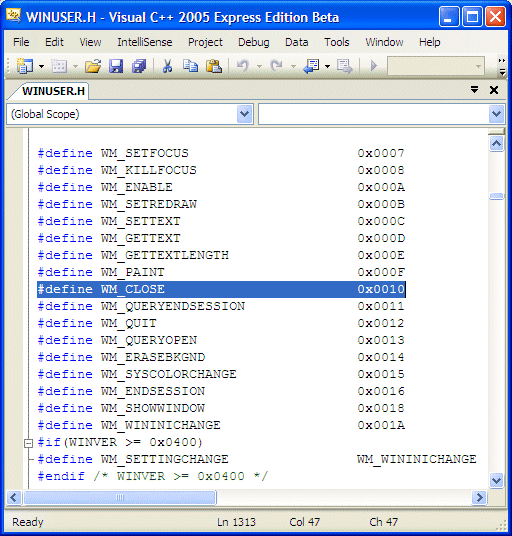
Task: Open the Debug menu
Action: point(254,42)
